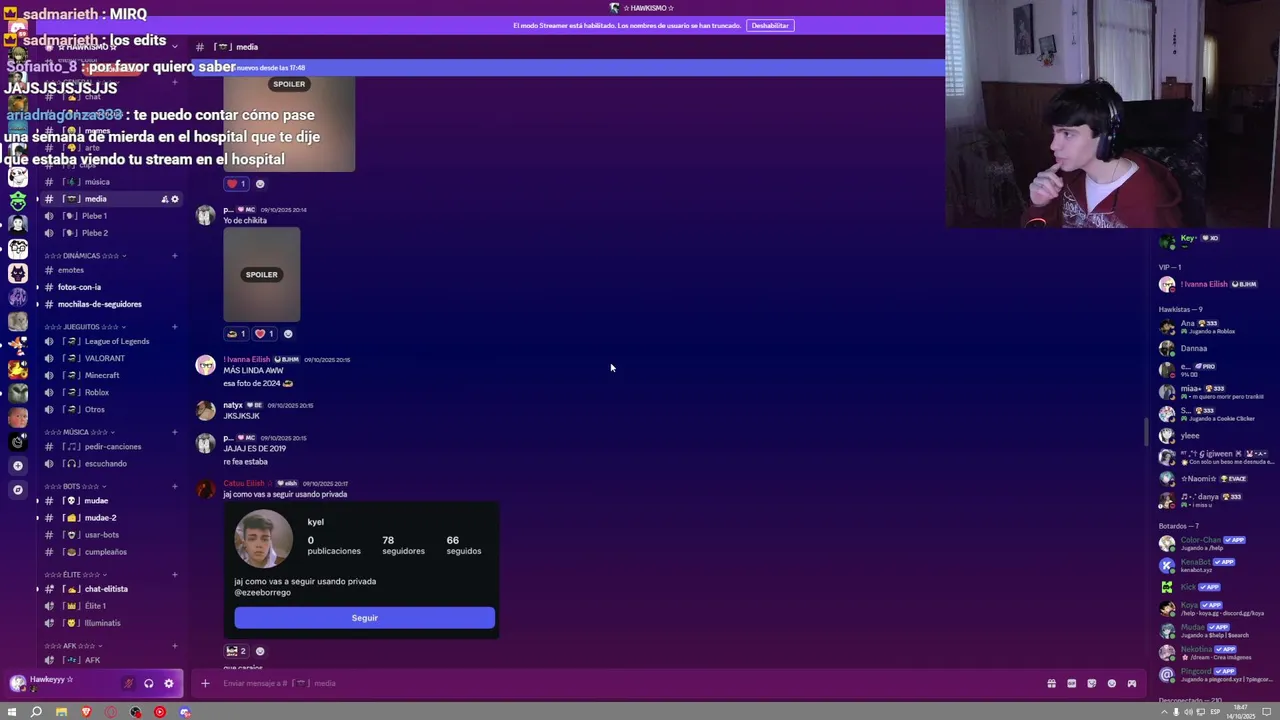
Task: Open File Explorer from the taskbar
Action: click(61, 712)
